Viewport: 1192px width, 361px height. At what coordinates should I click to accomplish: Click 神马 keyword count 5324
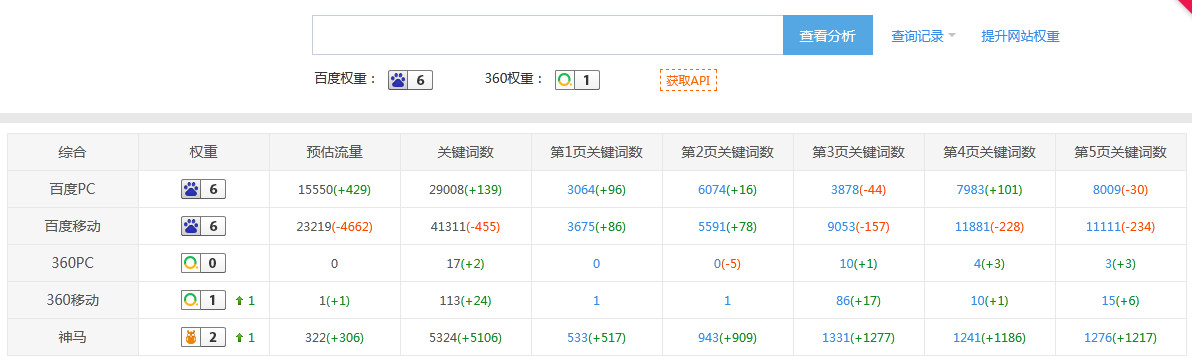tap(443, 337)
